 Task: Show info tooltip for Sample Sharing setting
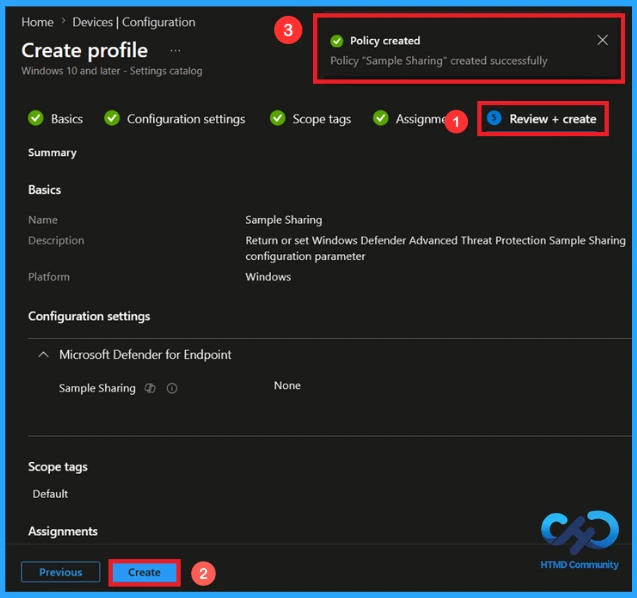coord(172,388)
